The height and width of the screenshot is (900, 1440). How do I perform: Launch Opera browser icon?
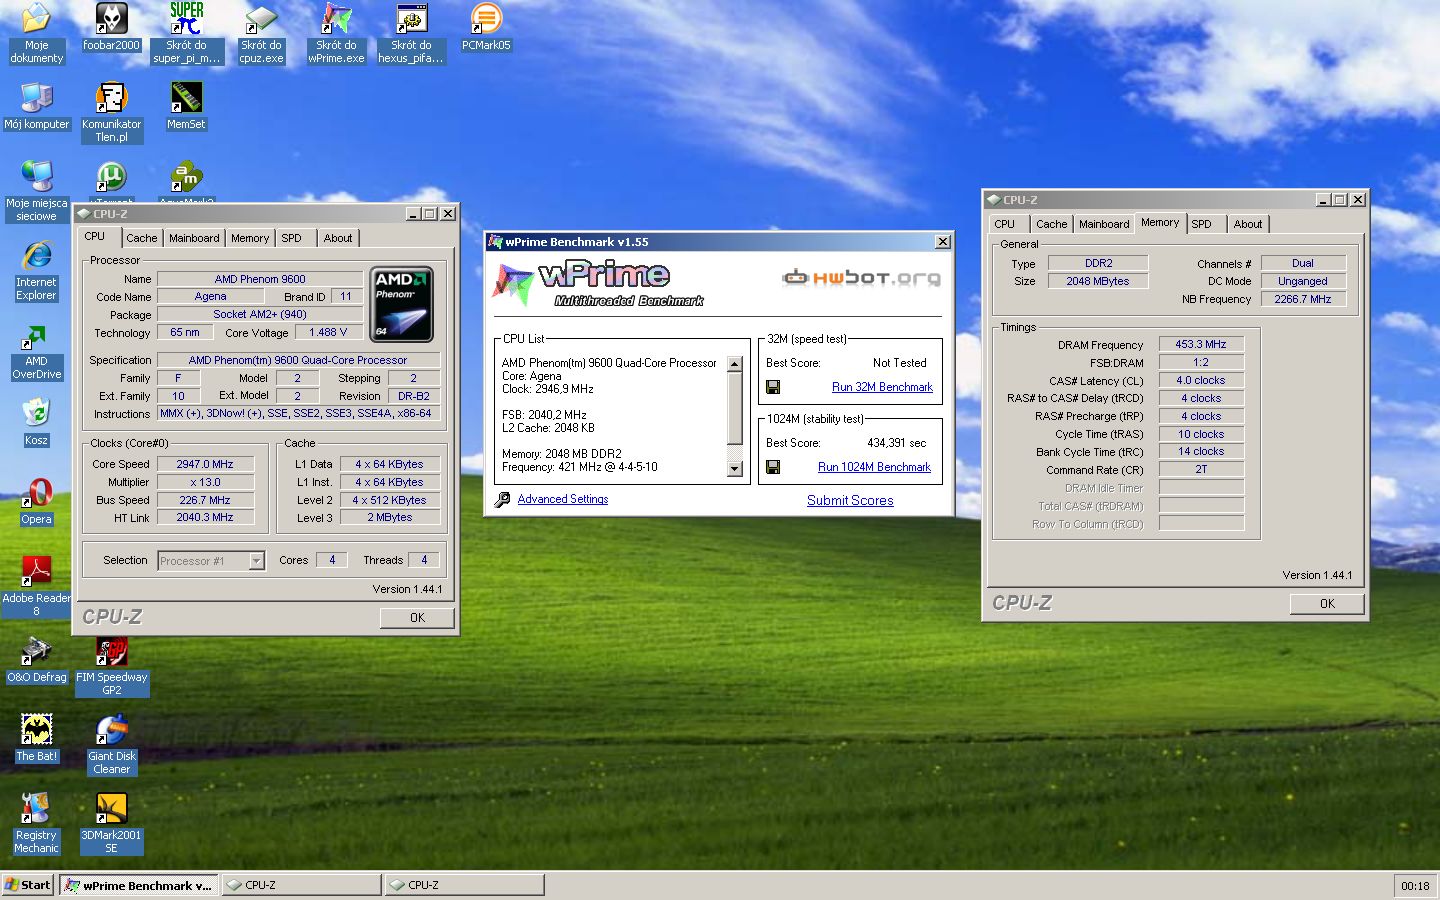[x=36, y=501]
